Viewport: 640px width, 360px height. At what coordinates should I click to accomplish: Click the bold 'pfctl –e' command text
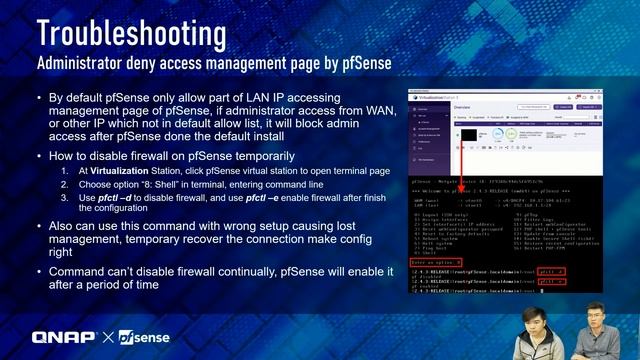point(262,198)
